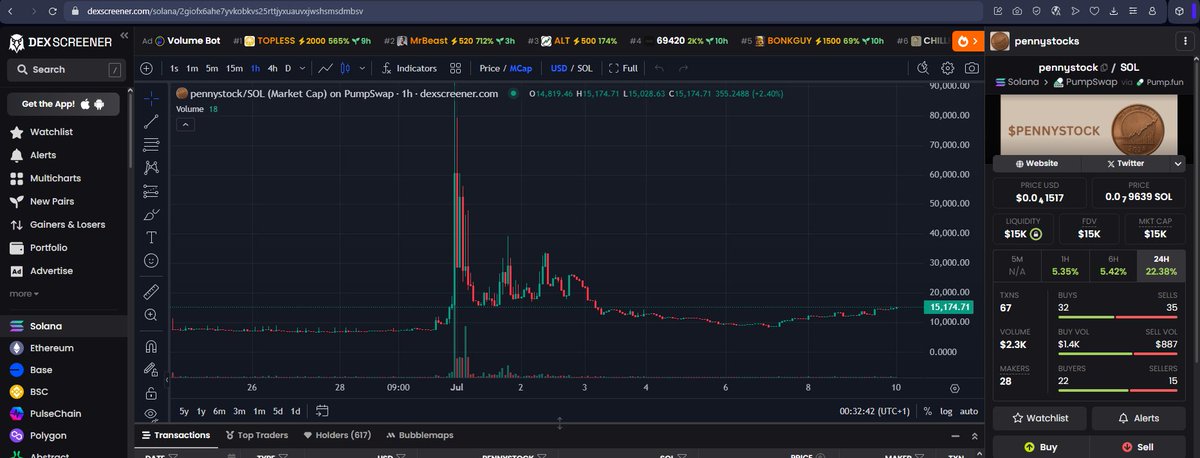
Task: Open the Watchlist page in sidebar
Action: pyautogui.click(x=50, y=132)
